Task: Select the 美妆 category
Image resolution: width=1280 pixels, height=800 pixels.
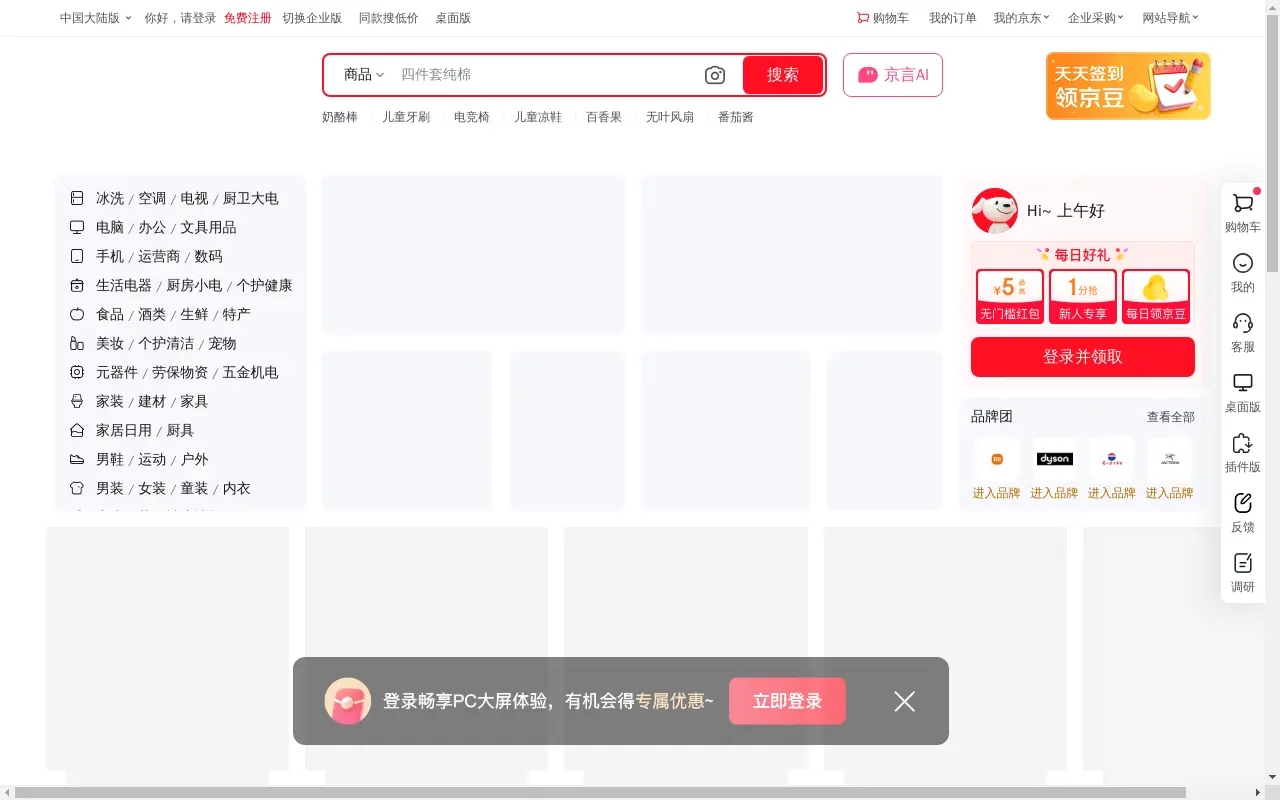Action: pos(110,343)
